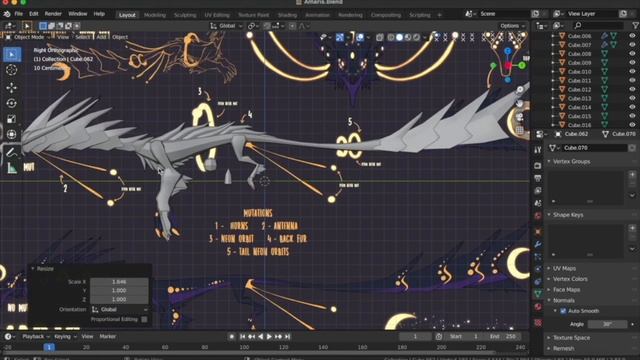
Task: Hide Cube.008 with eye icon
Action: tap(632, 53)
